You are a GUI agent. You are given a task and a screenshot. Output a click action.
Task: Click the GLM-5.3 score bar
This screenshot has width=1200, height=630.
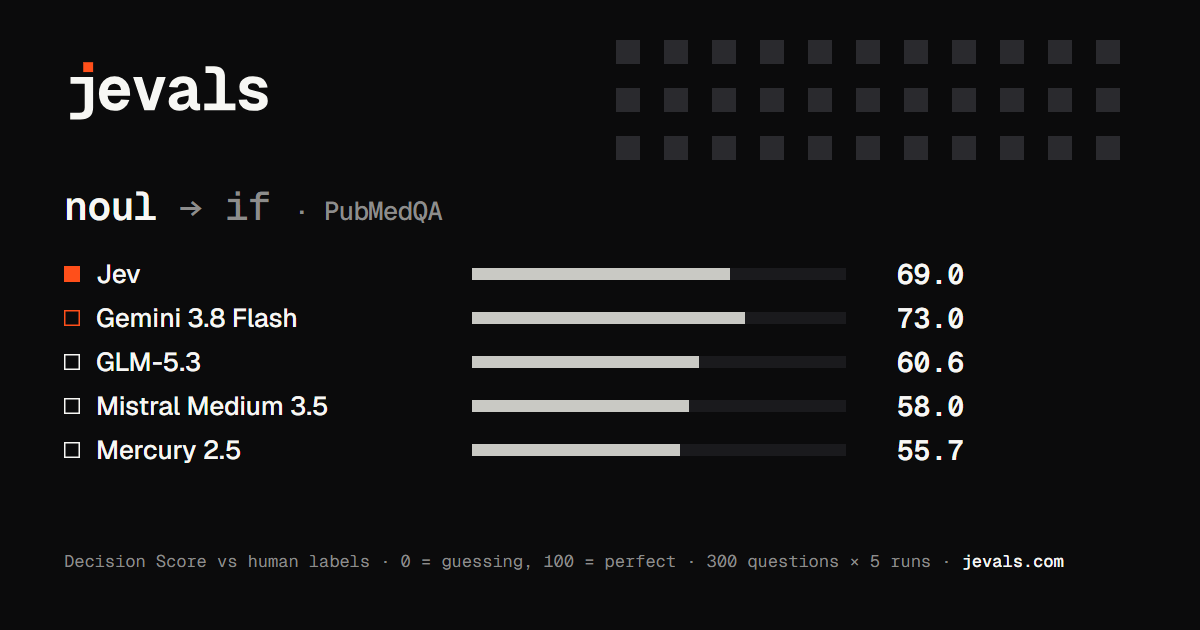click(659, 362)
